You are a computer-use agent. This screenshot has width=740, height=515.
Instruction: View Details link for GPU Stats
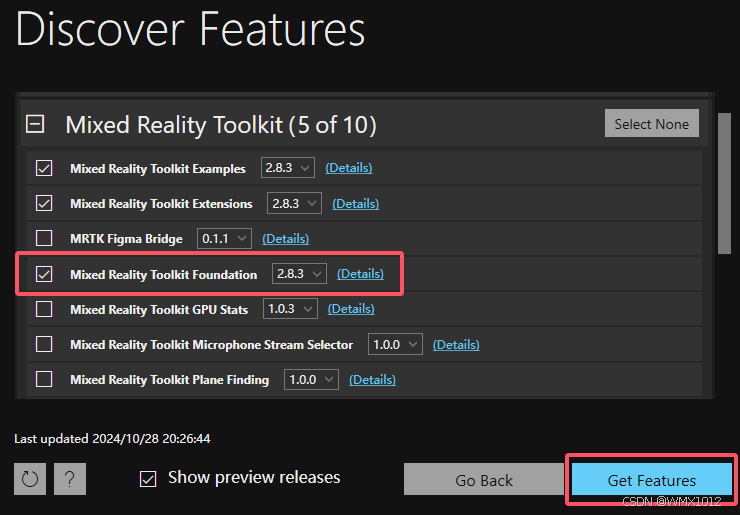click(351, 309)
